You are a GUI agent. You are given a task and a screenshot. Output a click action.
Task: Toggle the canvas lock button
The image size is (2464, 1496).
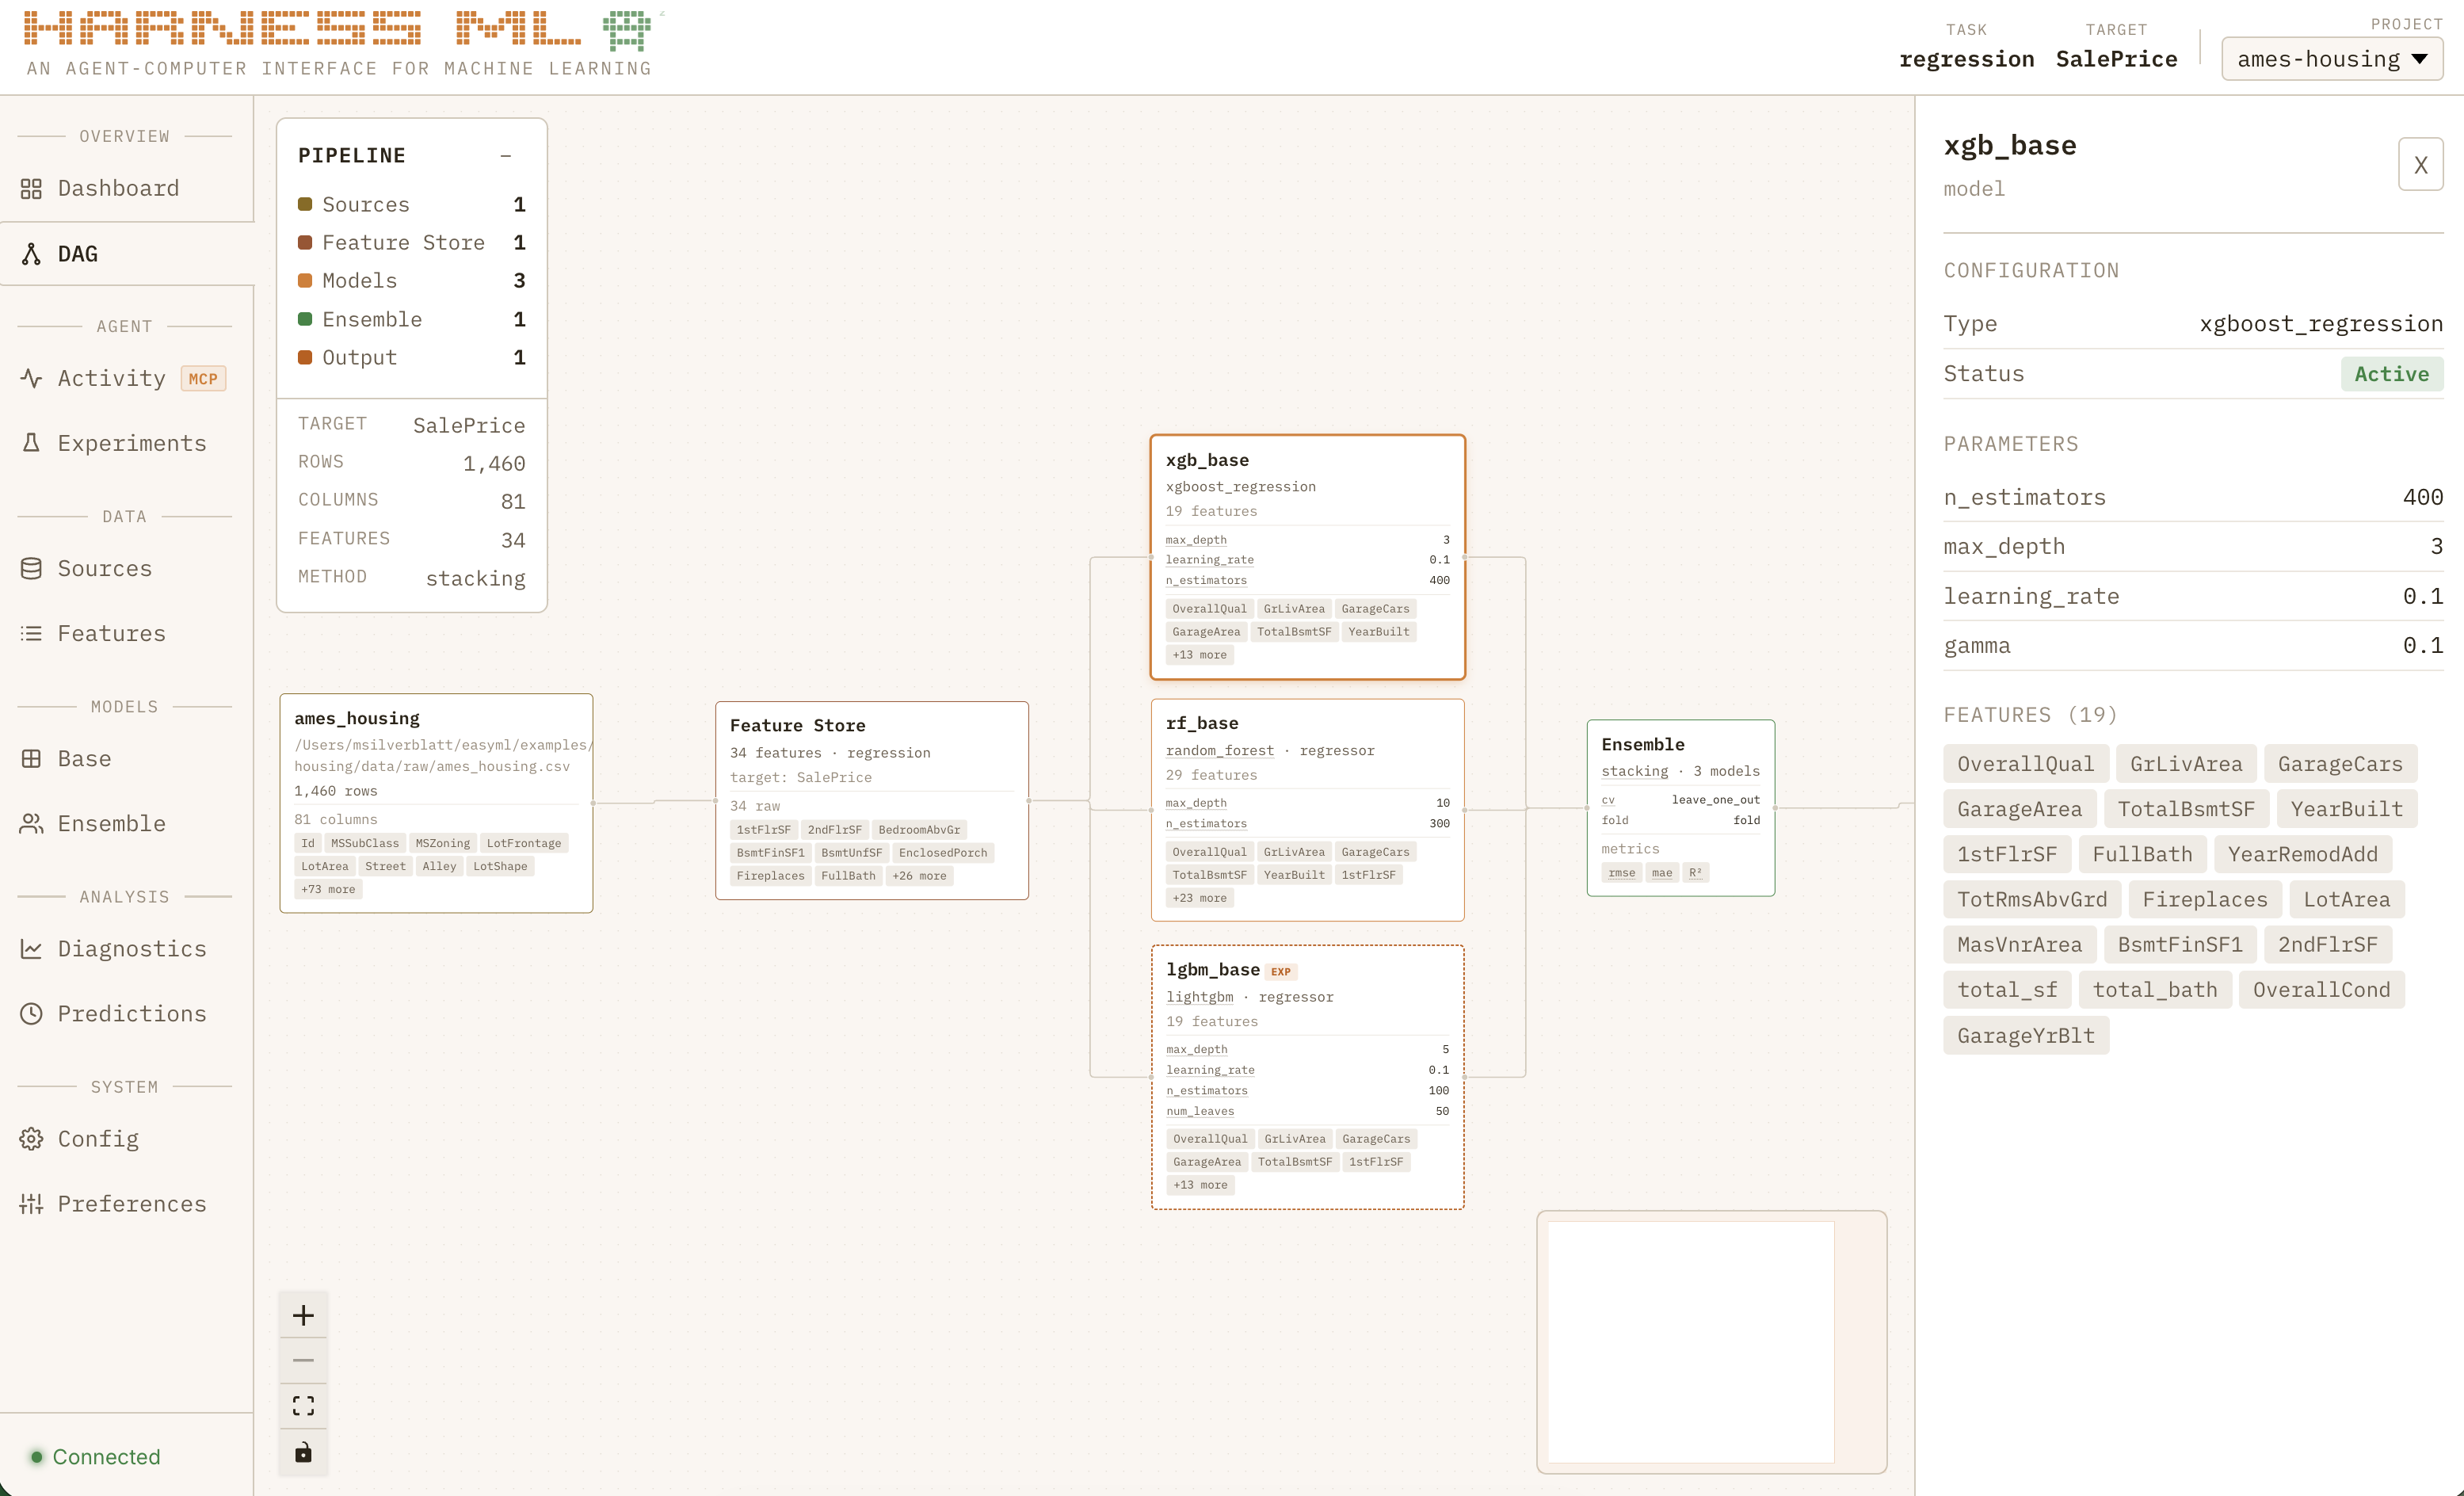[x=303, y=1452]
